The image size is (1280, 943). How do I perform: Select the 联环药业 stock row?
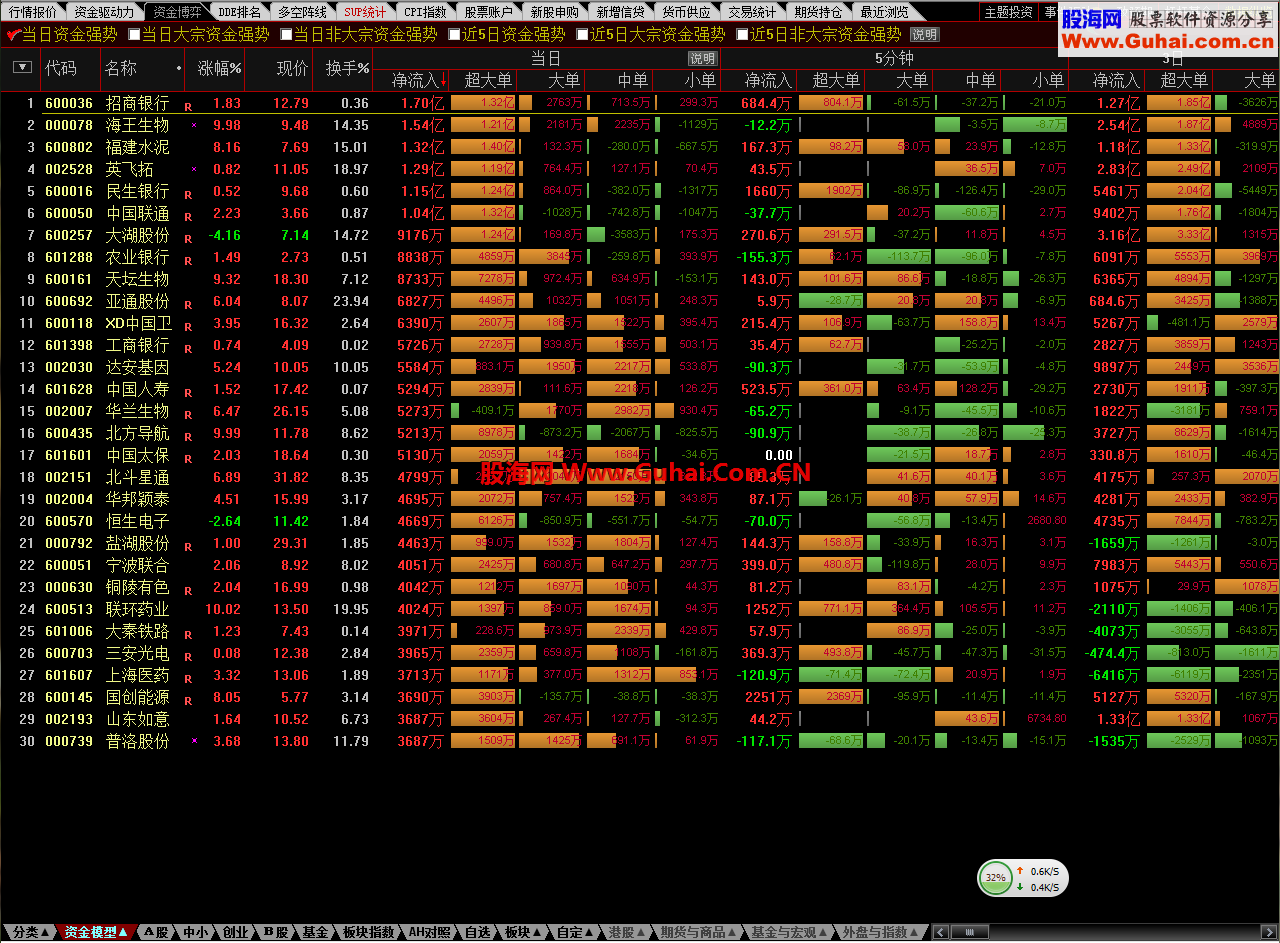(x=640, y=609)
